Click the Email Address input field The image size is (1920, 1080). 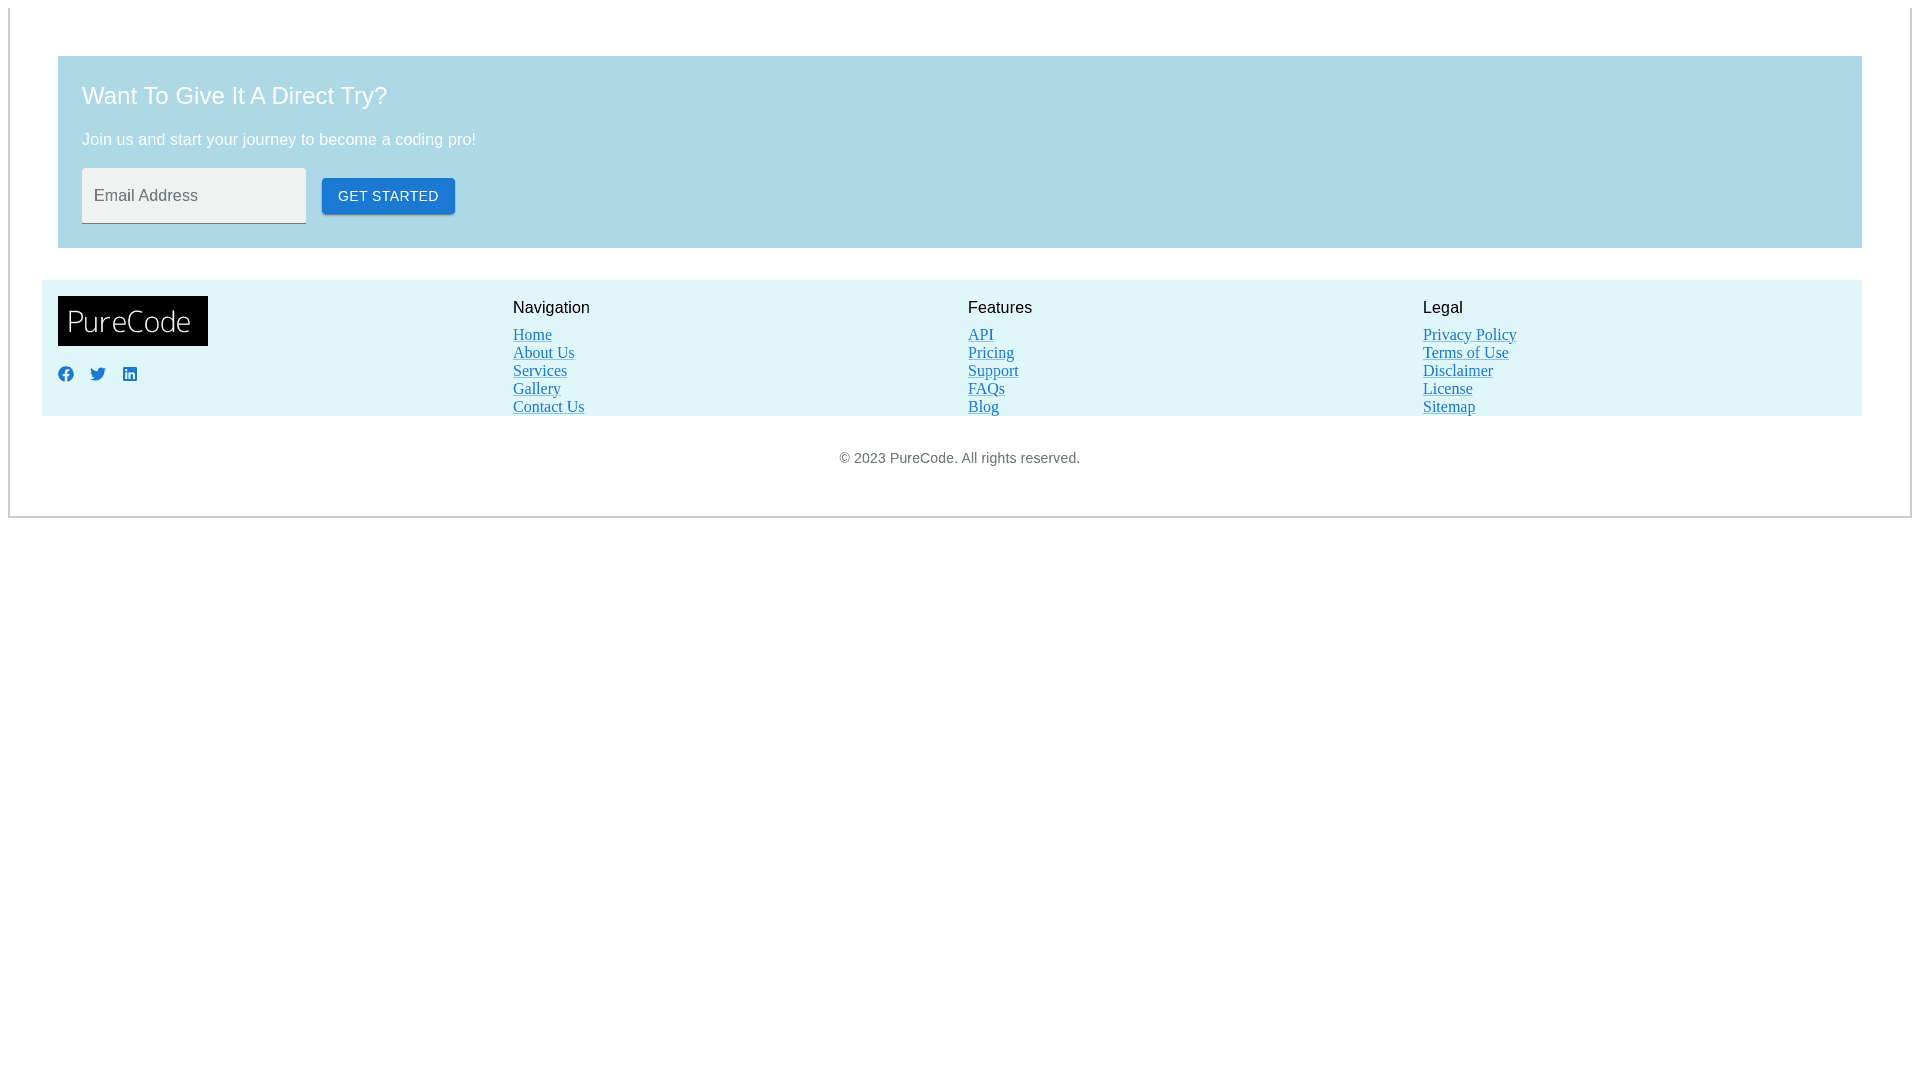[194, 196]
